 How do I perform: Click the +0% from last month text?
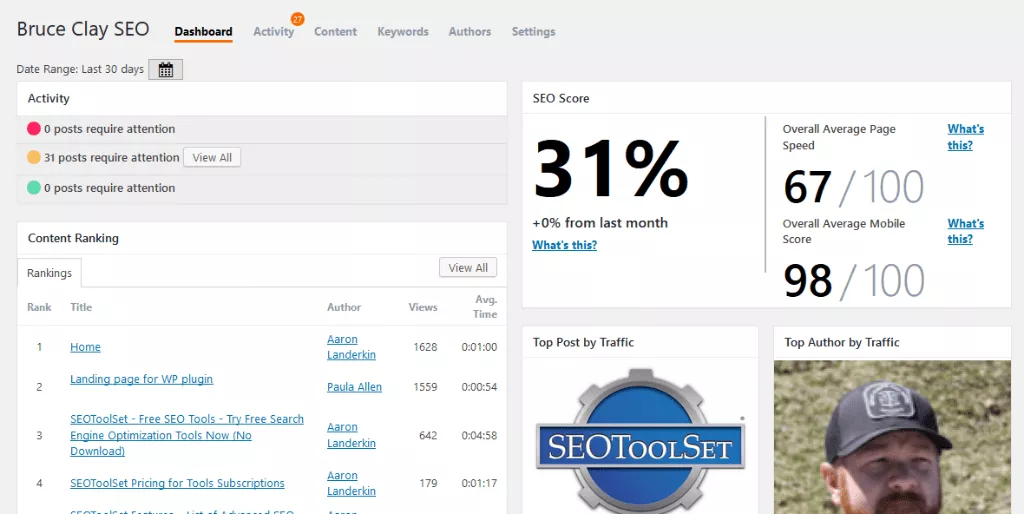(600, 223)
